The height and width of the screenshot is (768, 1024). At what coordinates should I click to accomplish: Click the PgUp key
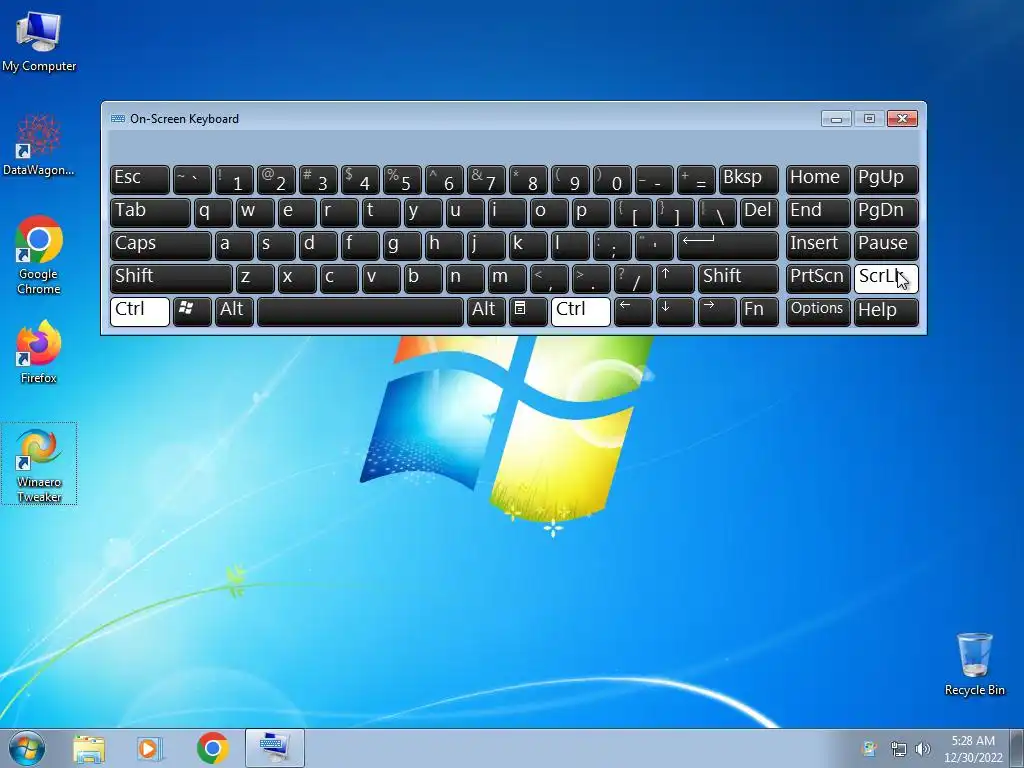pyautogui.click(x=886, y=179)
